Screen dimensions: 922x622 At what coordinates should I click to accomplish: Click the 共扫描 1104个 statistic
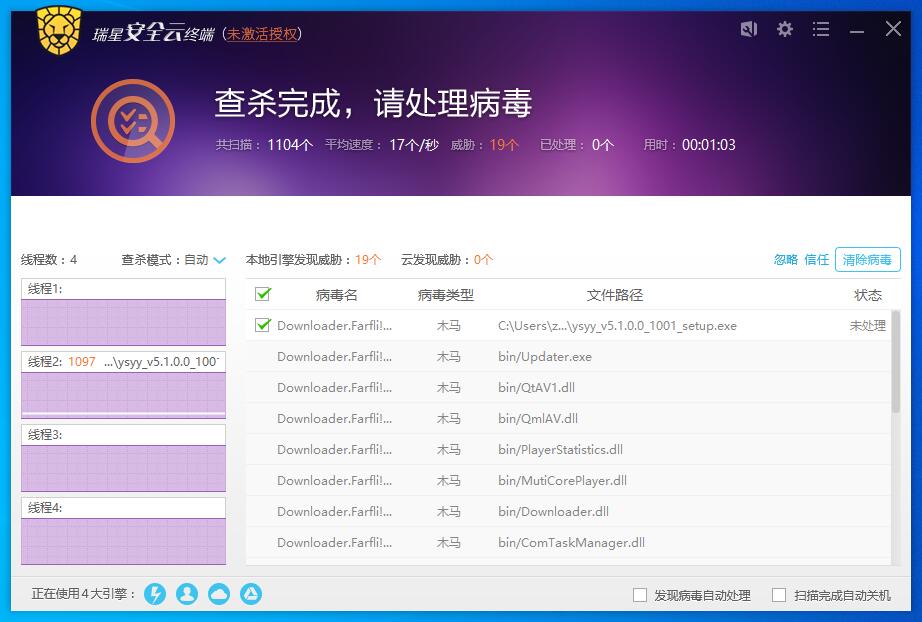[264, 145]
